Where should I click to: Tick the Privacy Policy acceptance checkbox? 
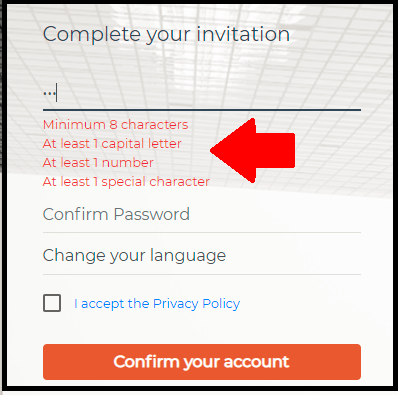52,303
